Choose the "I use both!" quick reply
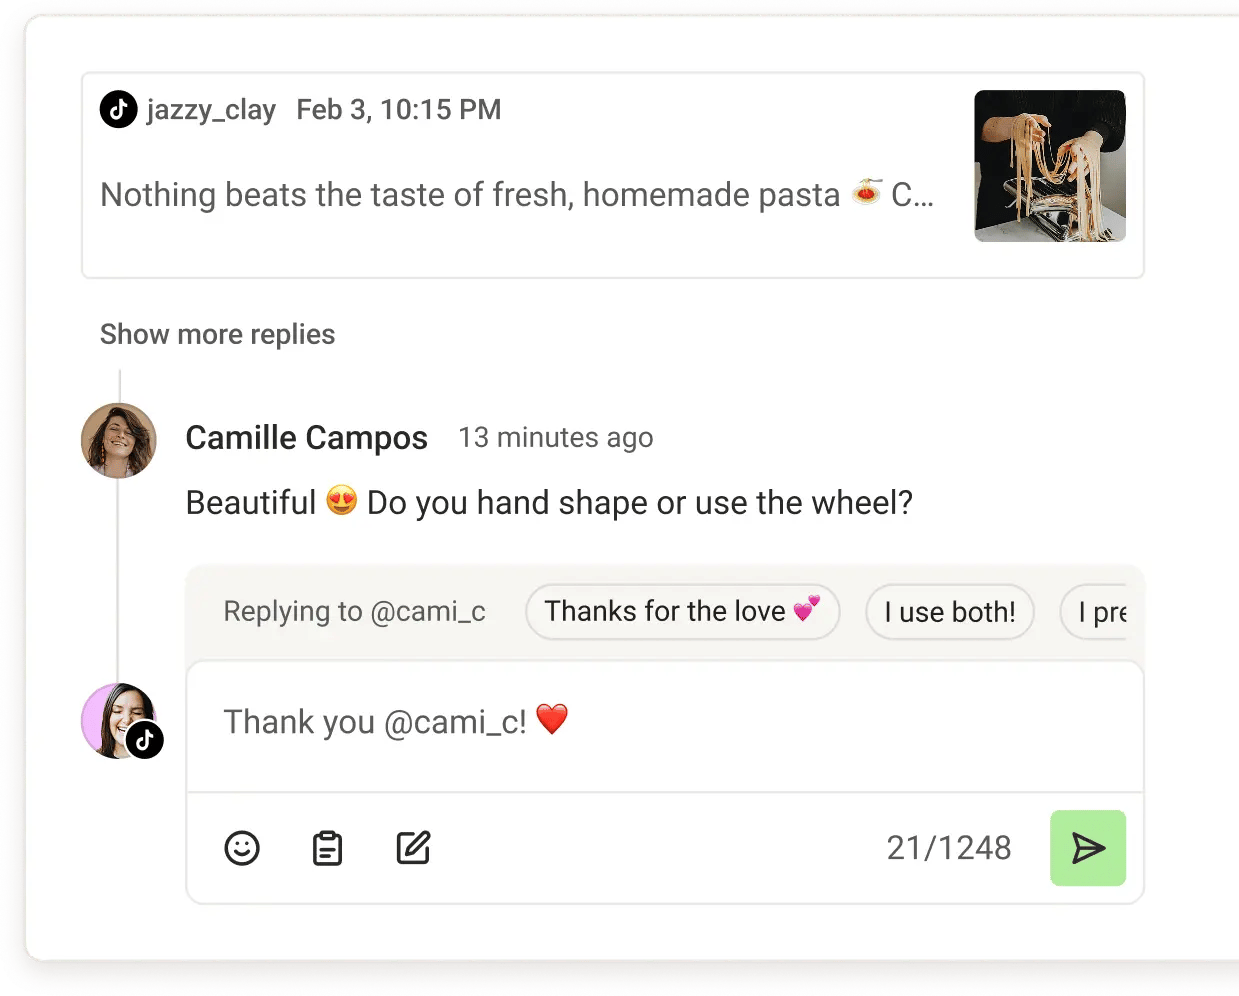This screenshot has height=996, width=1239. click(949, 612)
